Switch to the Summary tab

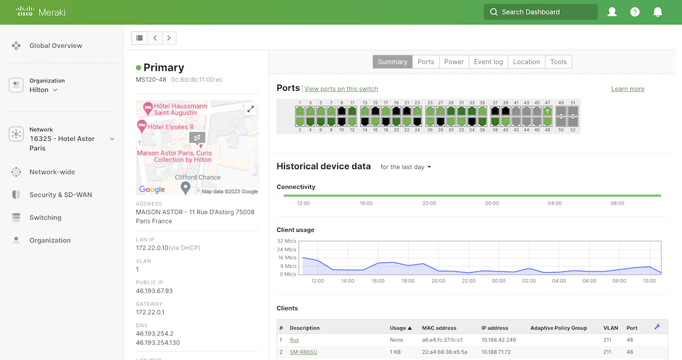coord(392,62)
